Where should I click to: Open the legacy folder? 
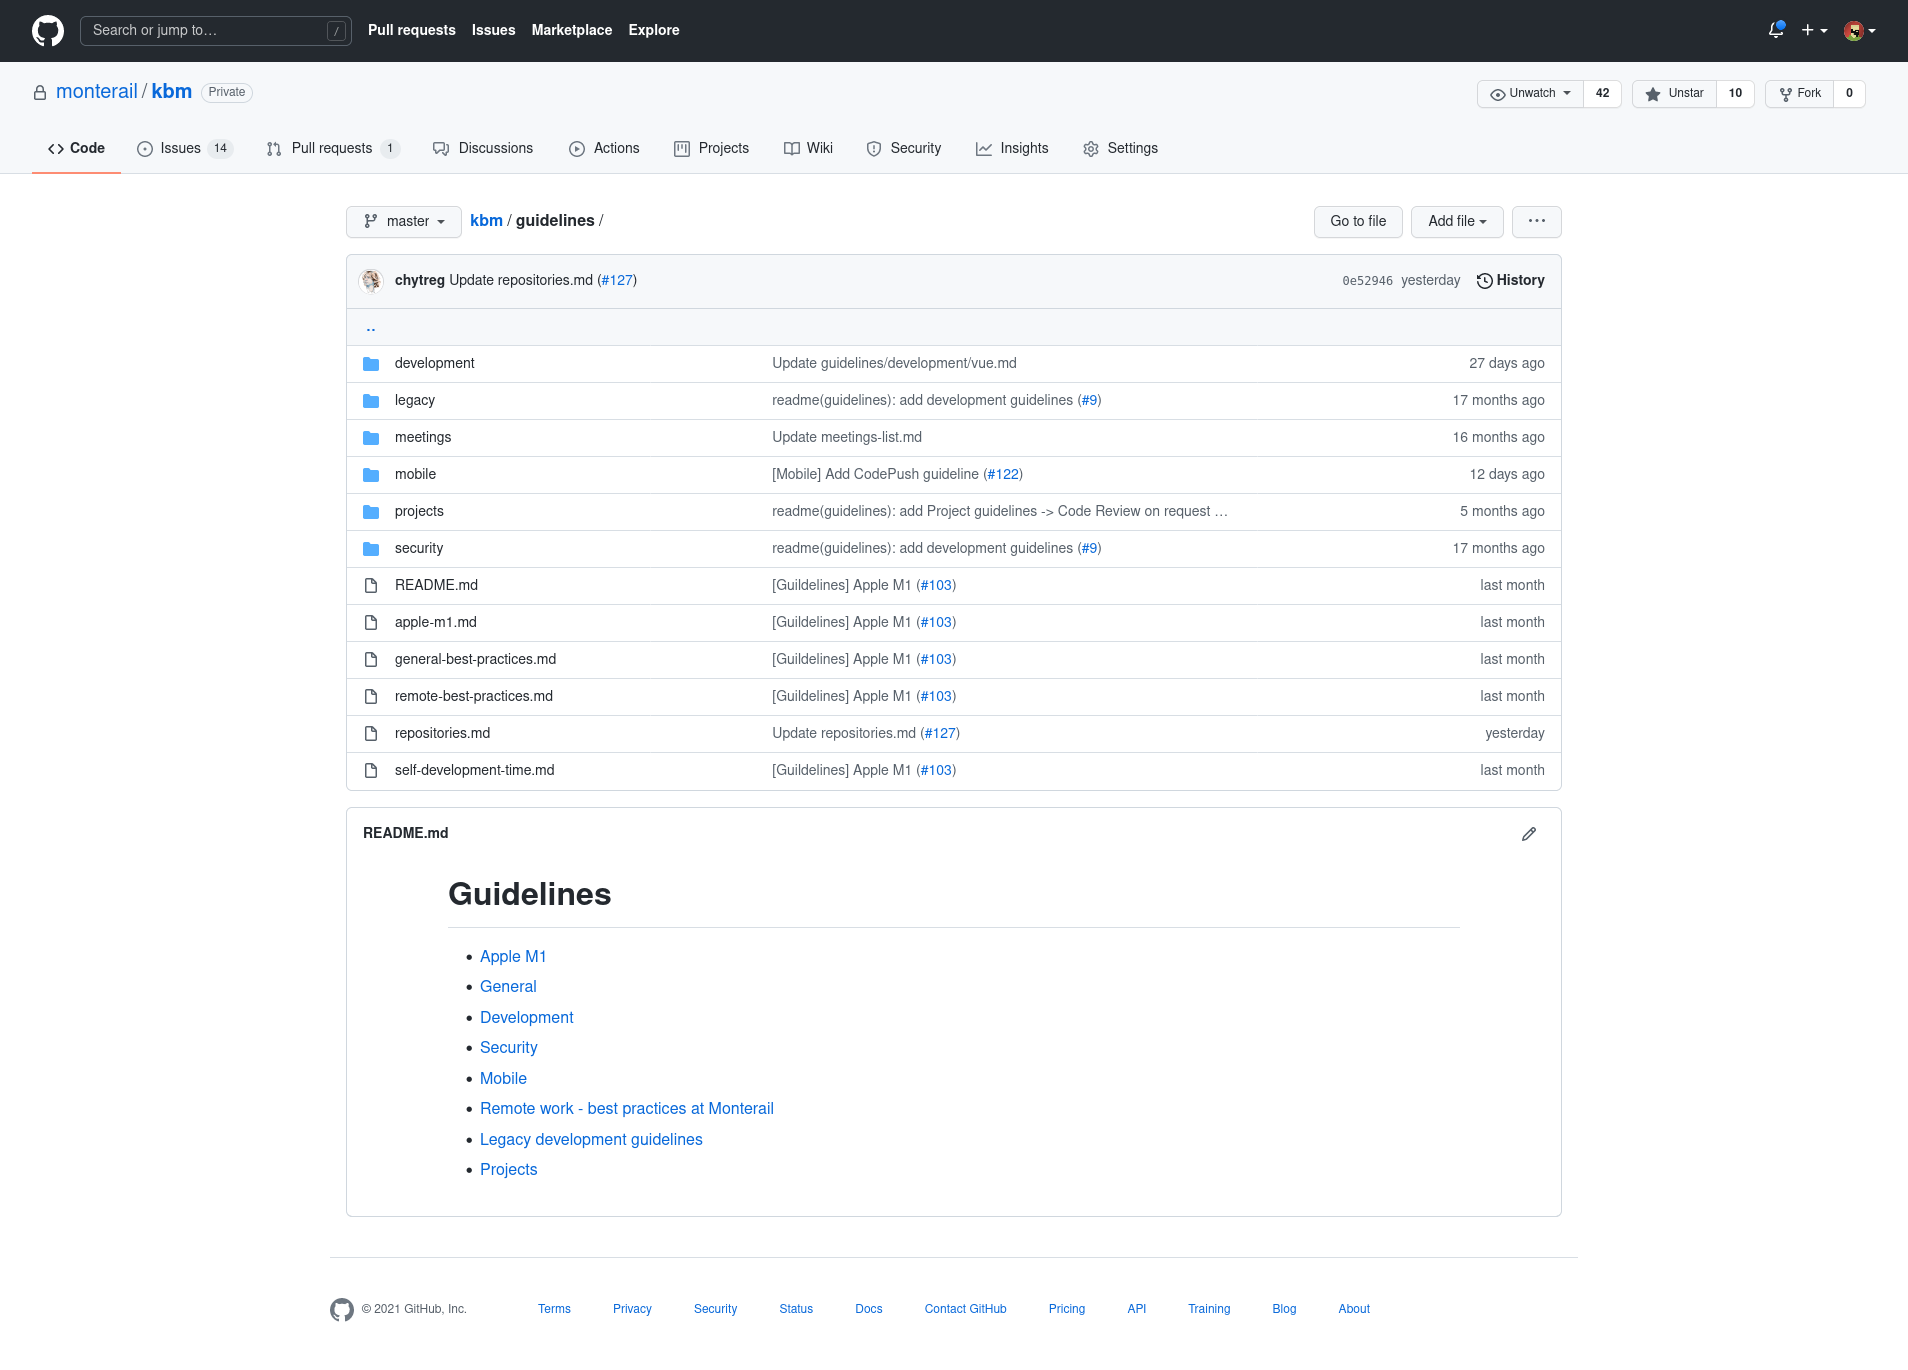(415, 400)
